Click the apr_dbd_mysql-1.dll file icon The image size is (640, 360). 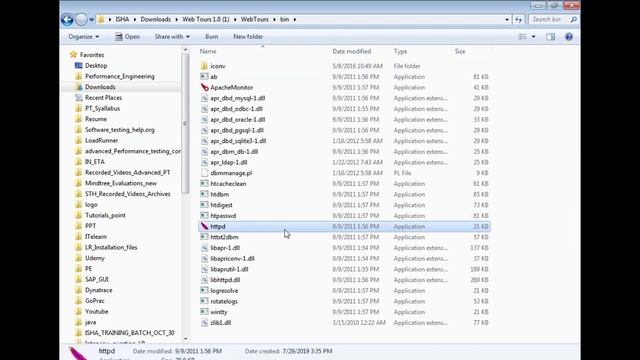click(204, 98)
